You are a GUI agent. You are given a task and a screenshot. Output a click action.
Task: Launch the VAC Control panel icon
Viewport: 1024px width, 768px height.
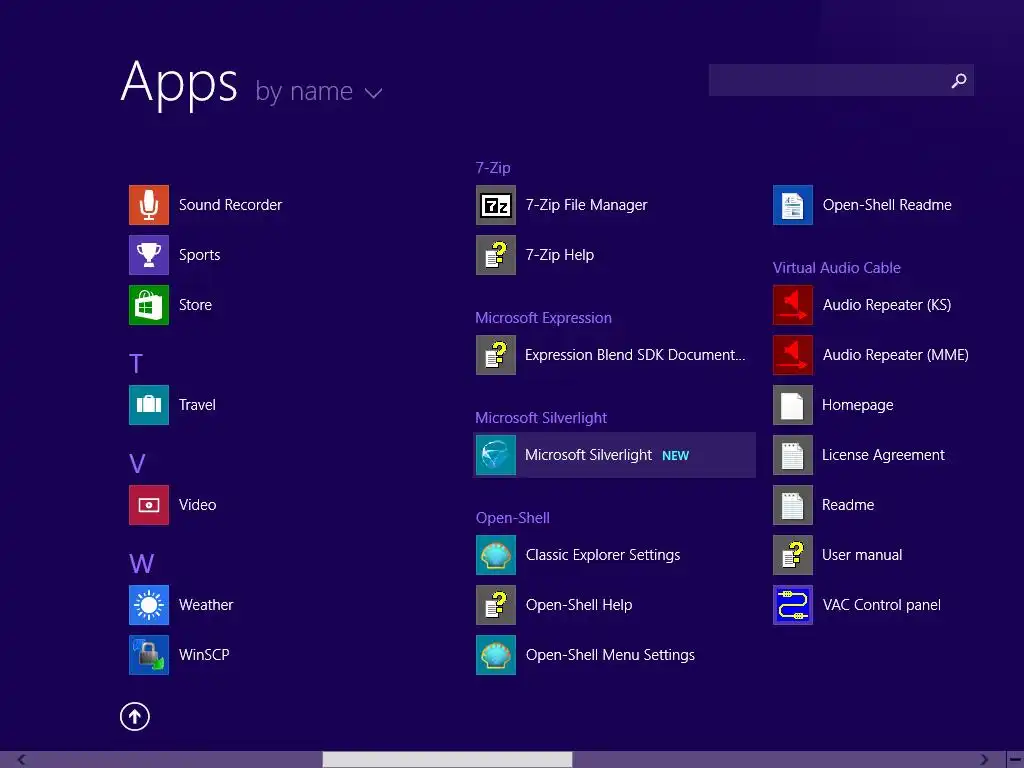coord(793,605)
